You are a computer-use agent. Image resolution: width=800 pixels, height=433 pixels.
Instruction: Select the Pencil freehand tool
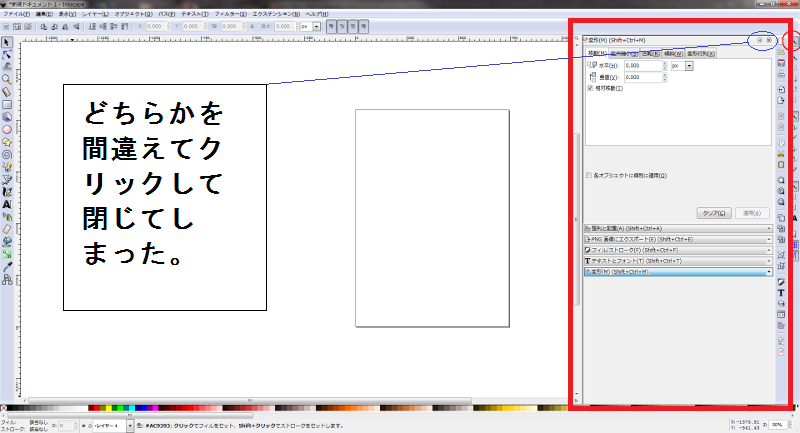(7, 167)
